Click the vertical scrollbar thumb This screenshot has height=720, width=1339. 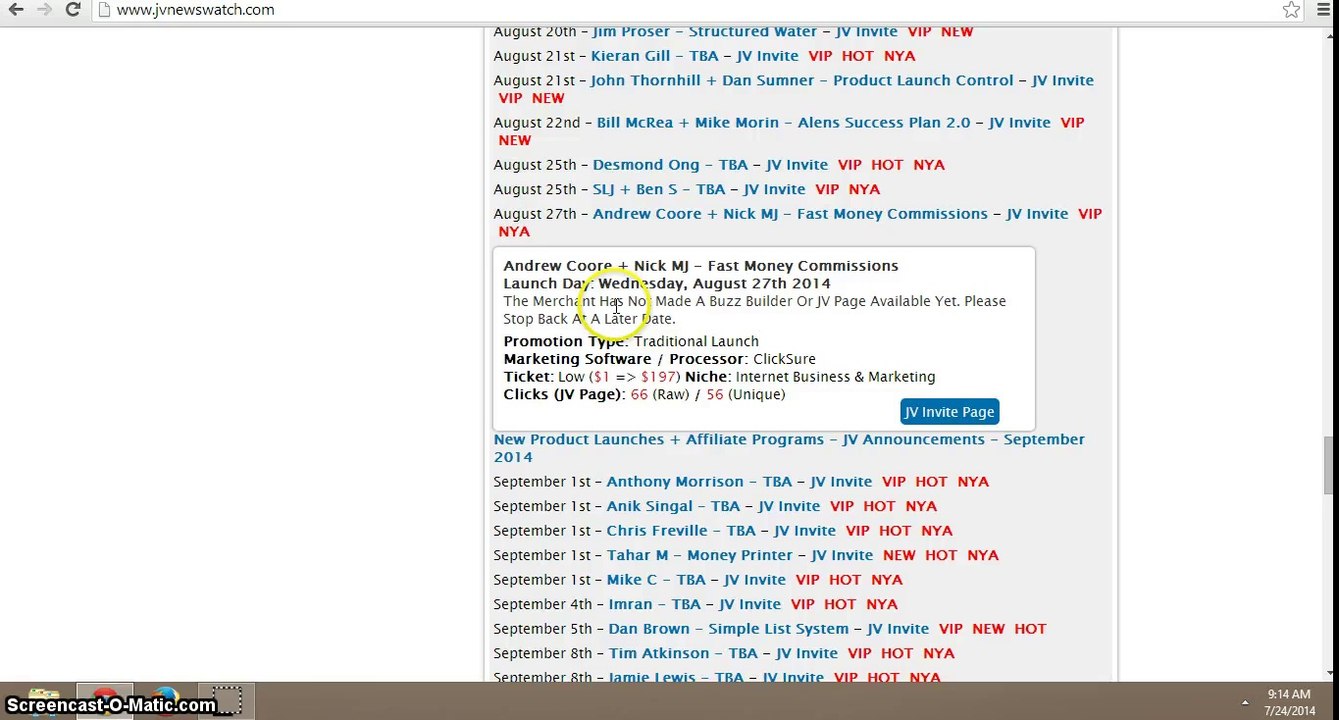coord(1329,465)
